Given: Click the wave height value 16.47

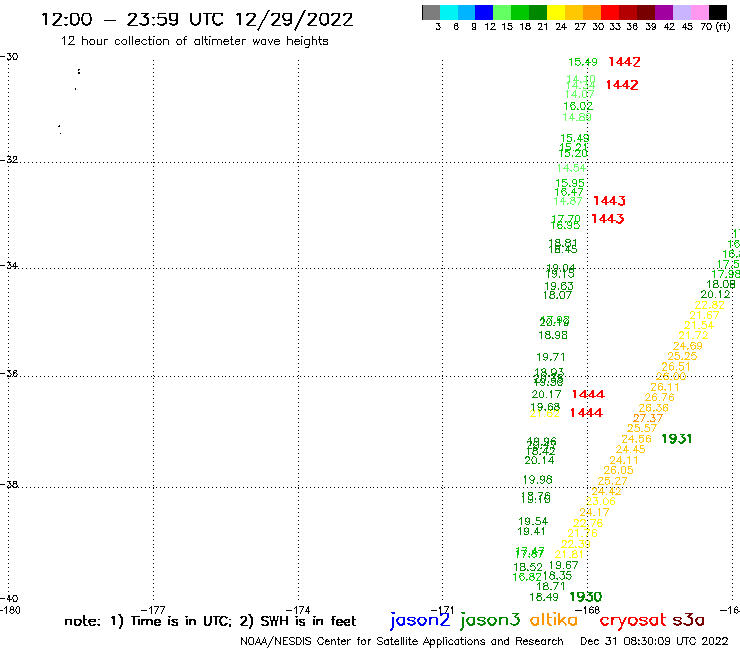Looking at the screenshot, I should tap(569, 192).
